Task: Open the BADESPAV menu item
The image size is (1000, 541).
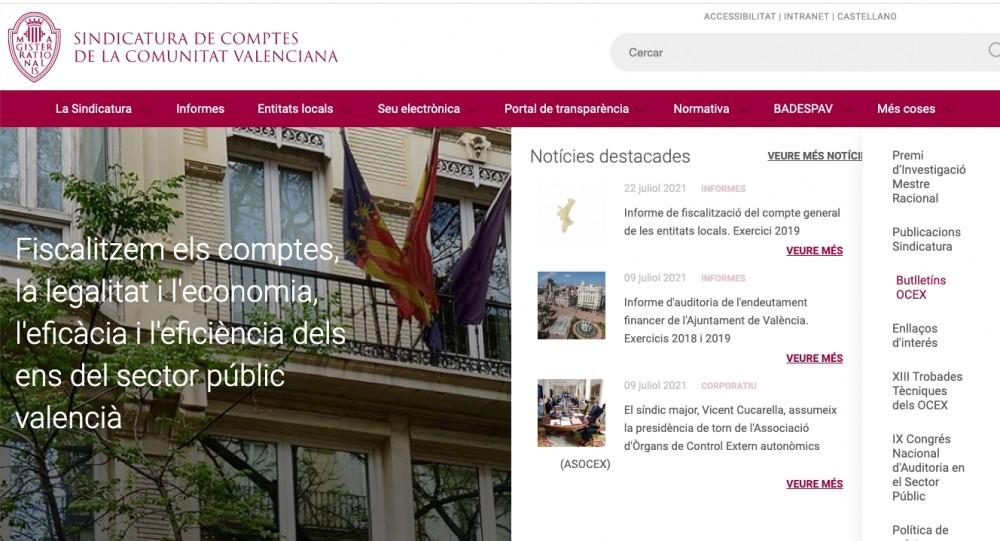Action: point(803,109)
